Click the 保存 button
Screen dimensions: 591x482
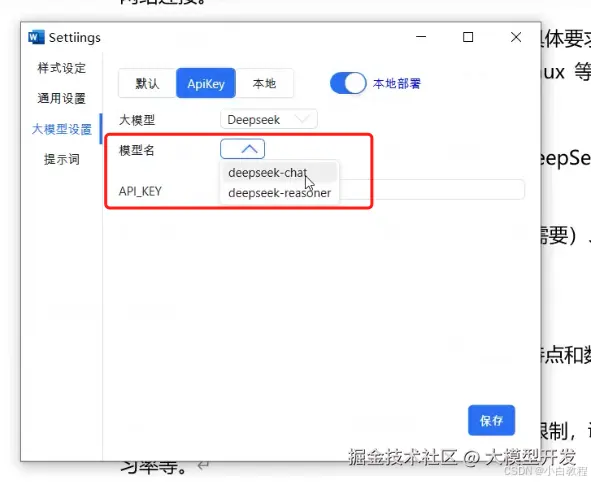click(491, 420)
